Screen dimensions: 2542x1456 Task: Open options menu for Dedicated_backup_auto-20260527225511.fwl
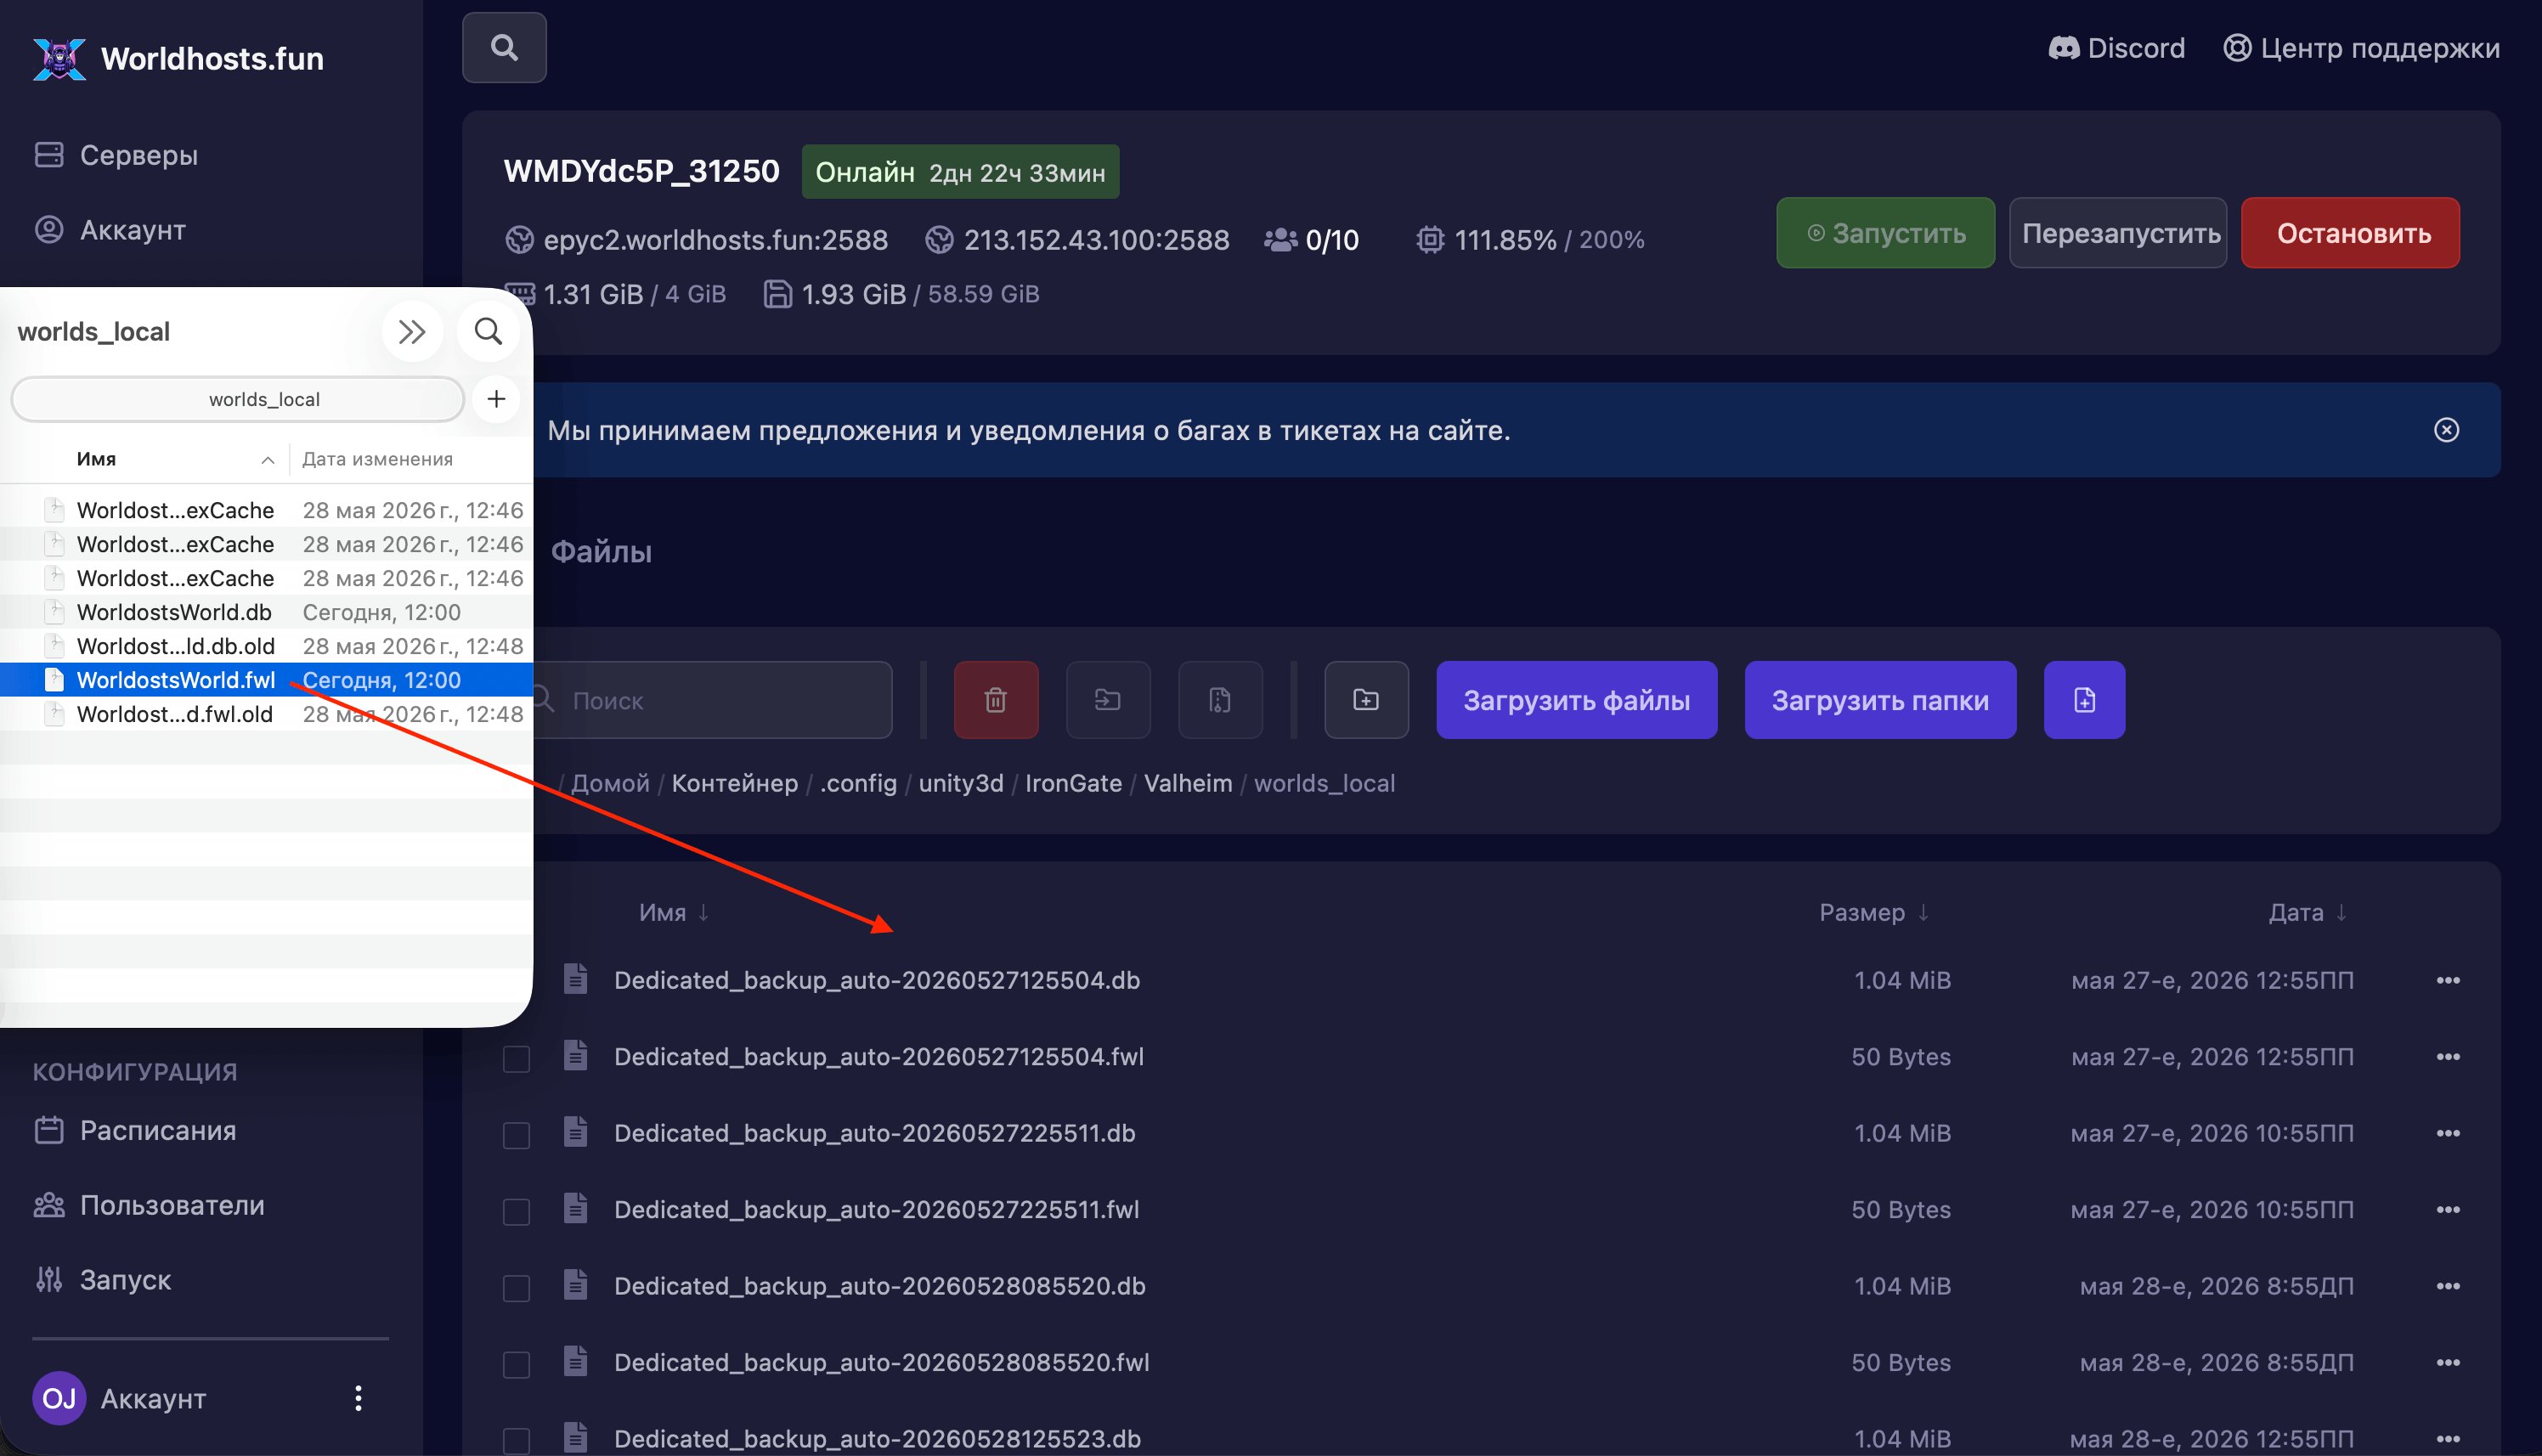pos(2447,1210)
